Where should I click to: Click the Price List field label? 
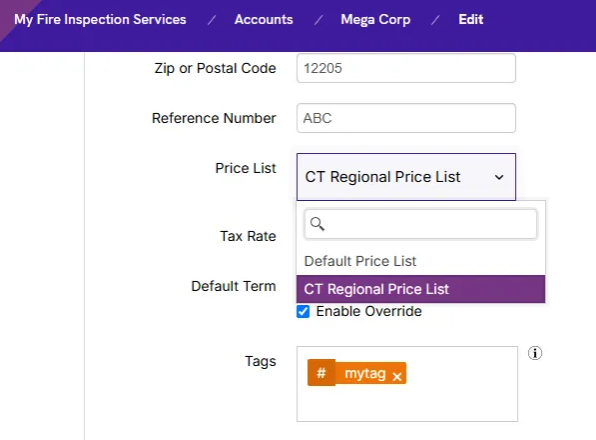(246, 168)
